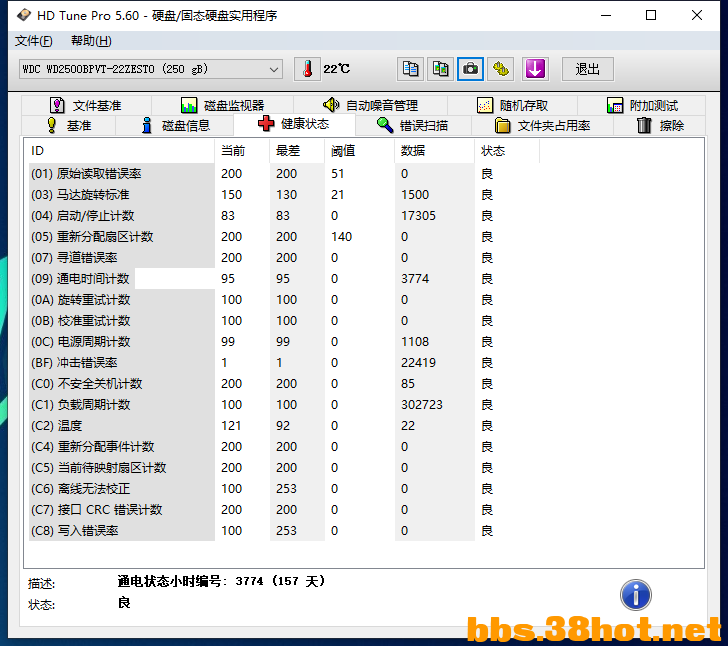This screenshot has height=646, width=728.
Task: Switch to the 随机存取 tab
Action: [x=513, y=105]
